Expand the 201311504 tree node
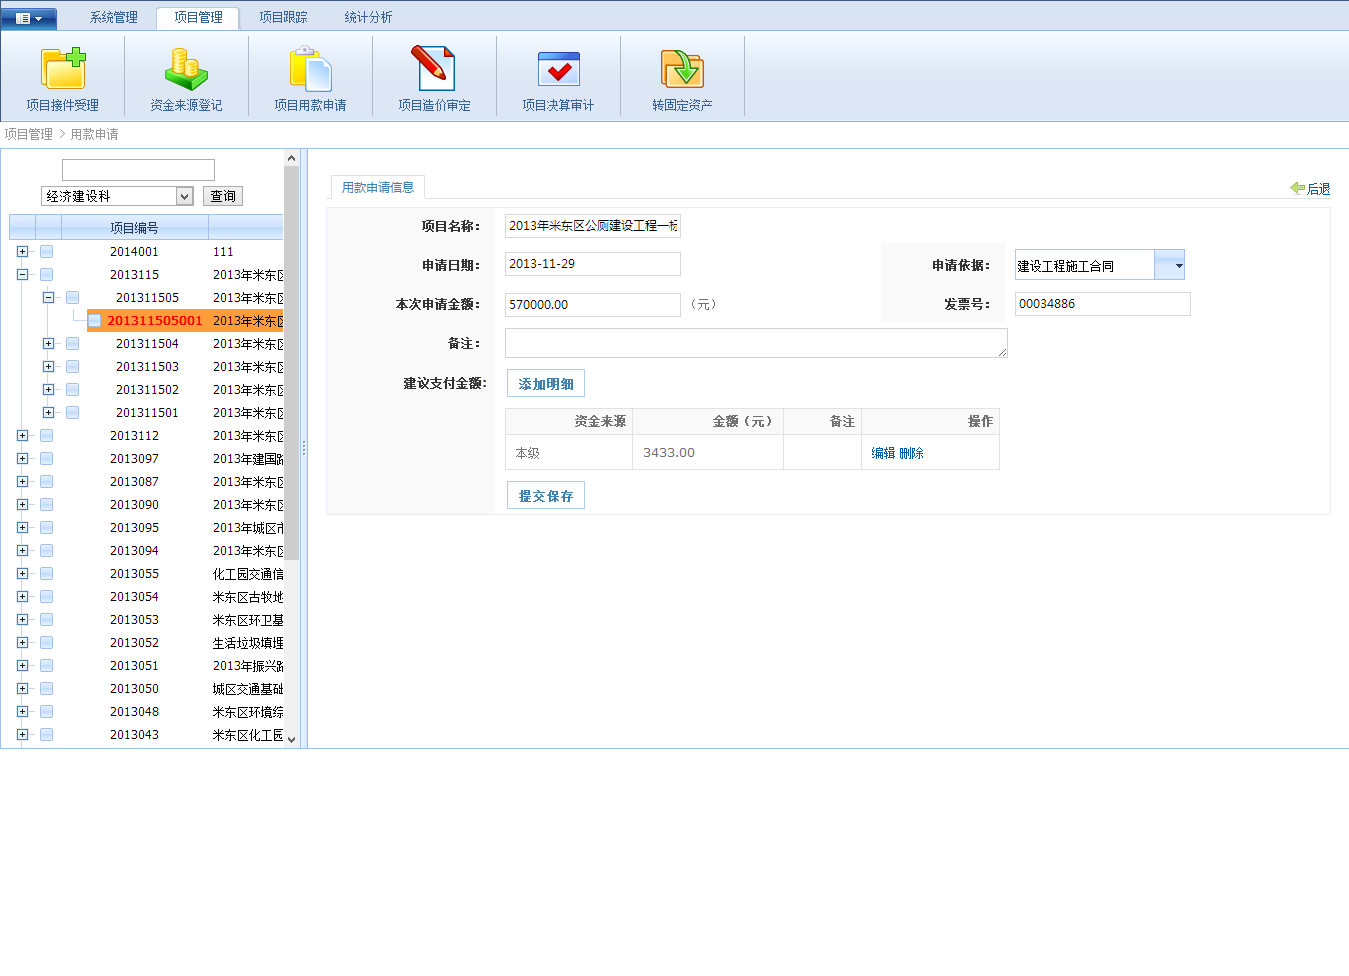The width and height of the screenshot is (1349, 976). (48, 344)
